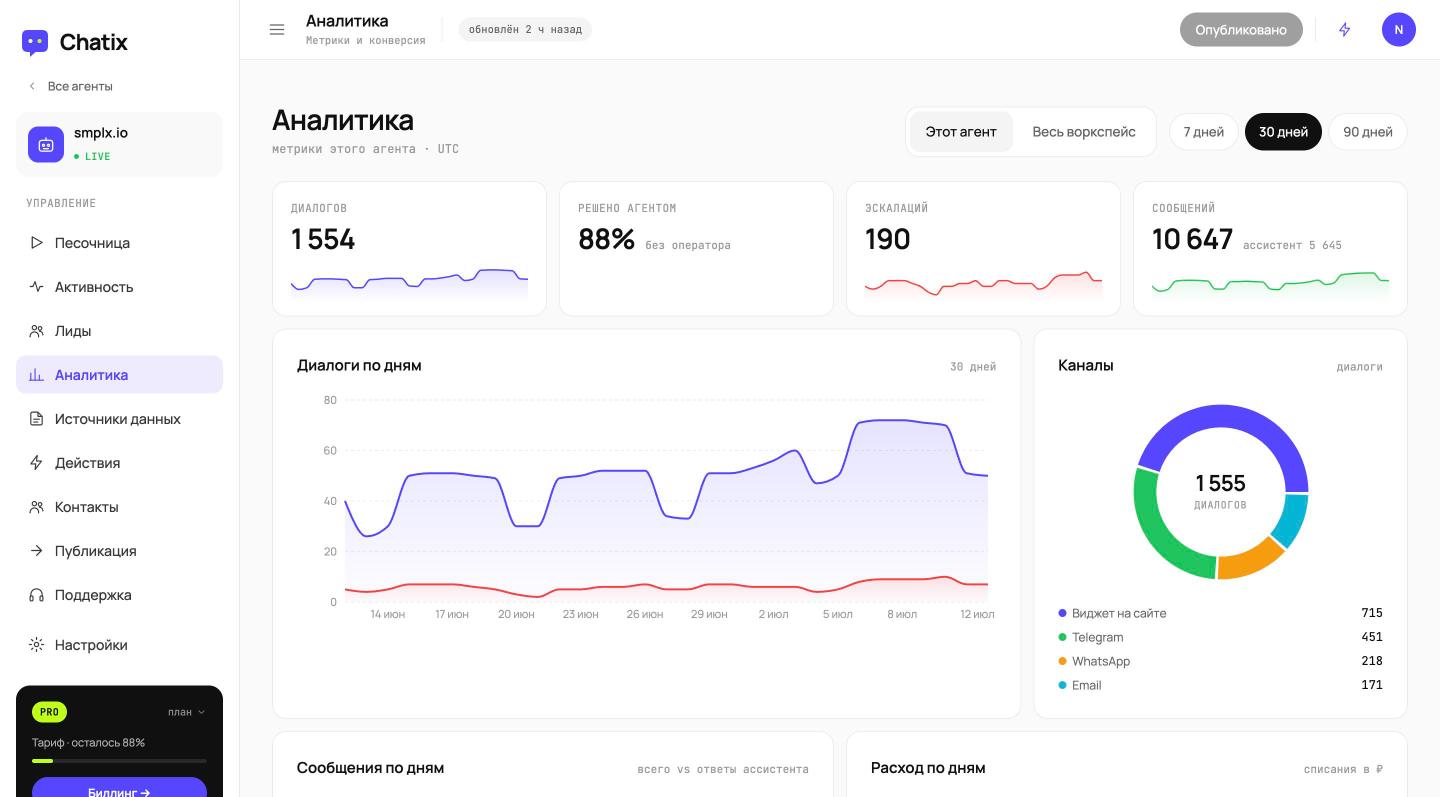Expand the план dropdown
This screenshot has height=797, width=1440.
pyautogui.click(x=187, y=712)
